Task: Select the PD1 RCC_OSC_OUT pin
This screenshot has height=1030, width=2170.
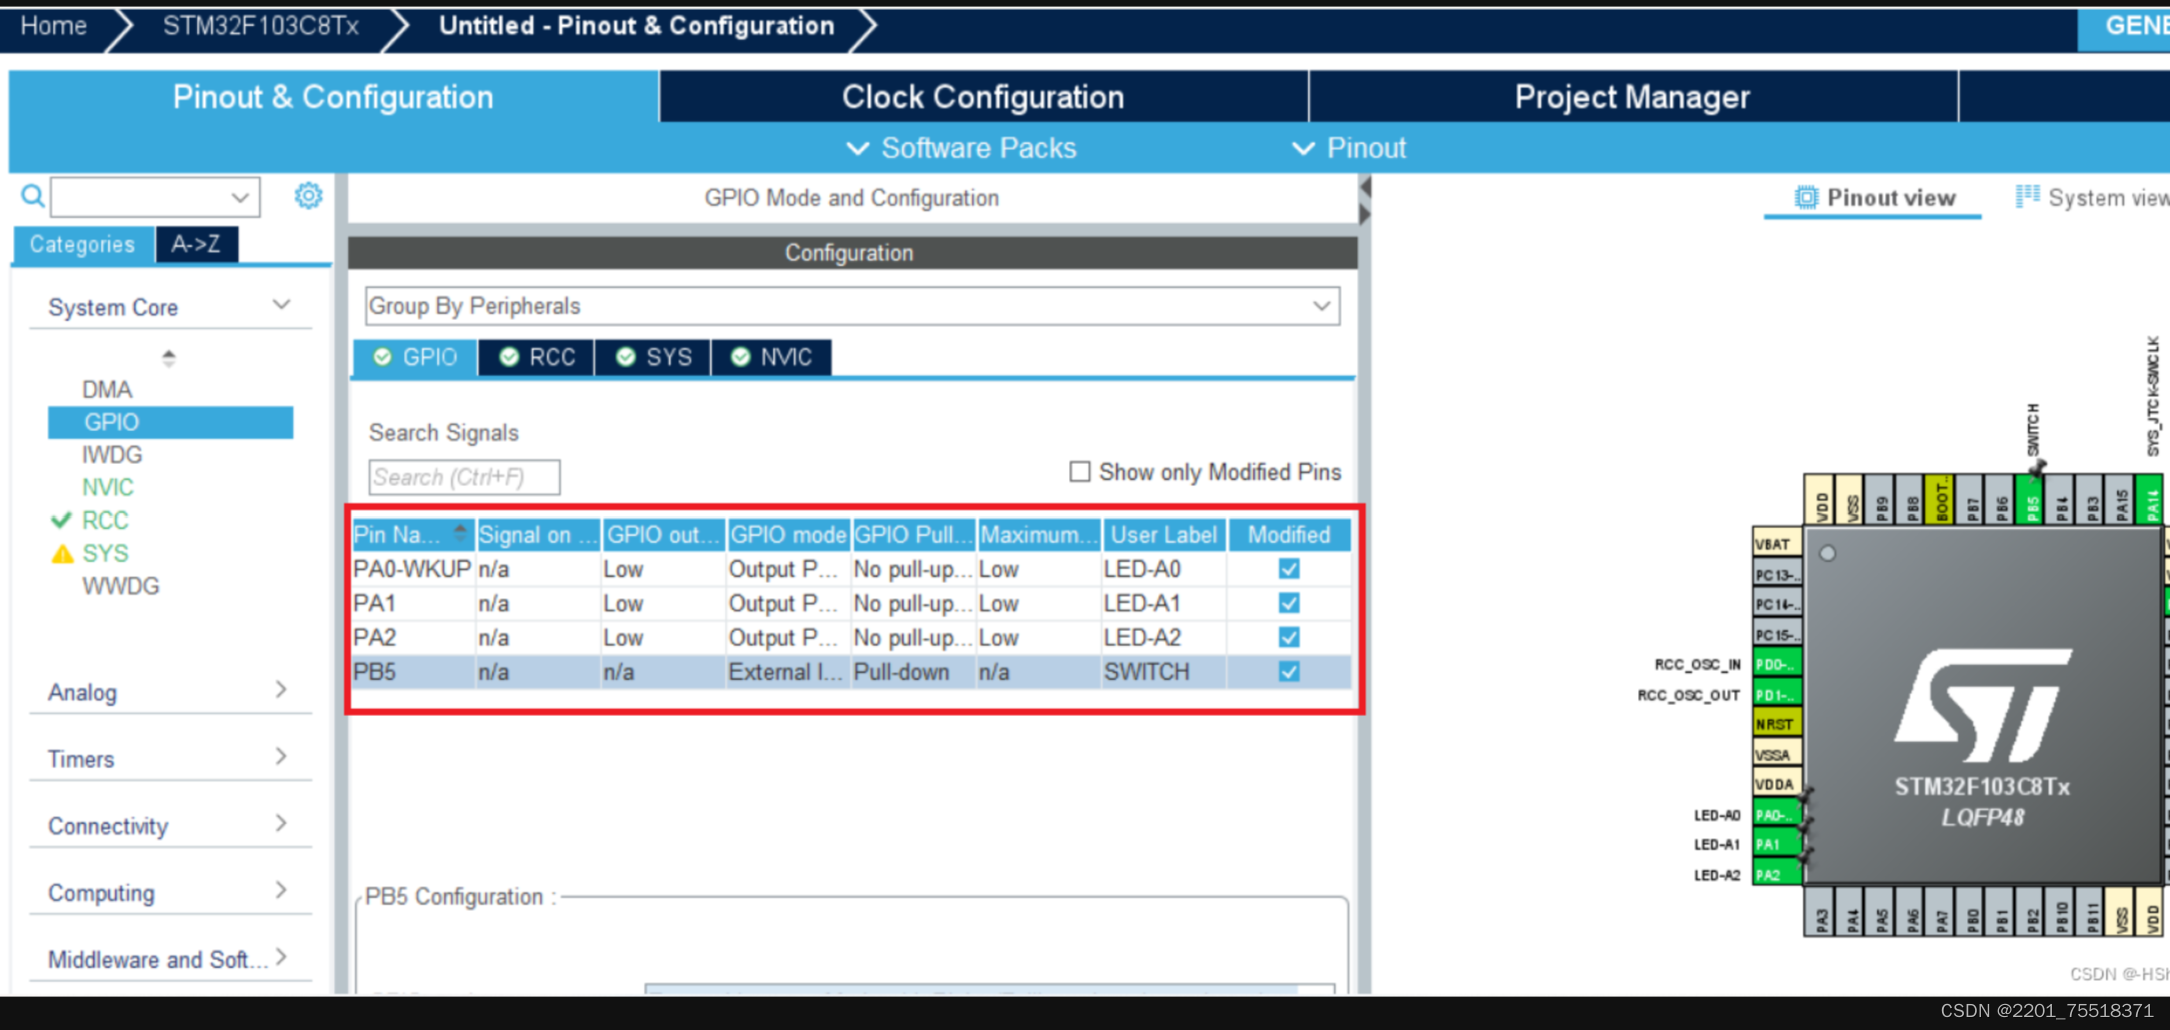Action: [1777, 694]
